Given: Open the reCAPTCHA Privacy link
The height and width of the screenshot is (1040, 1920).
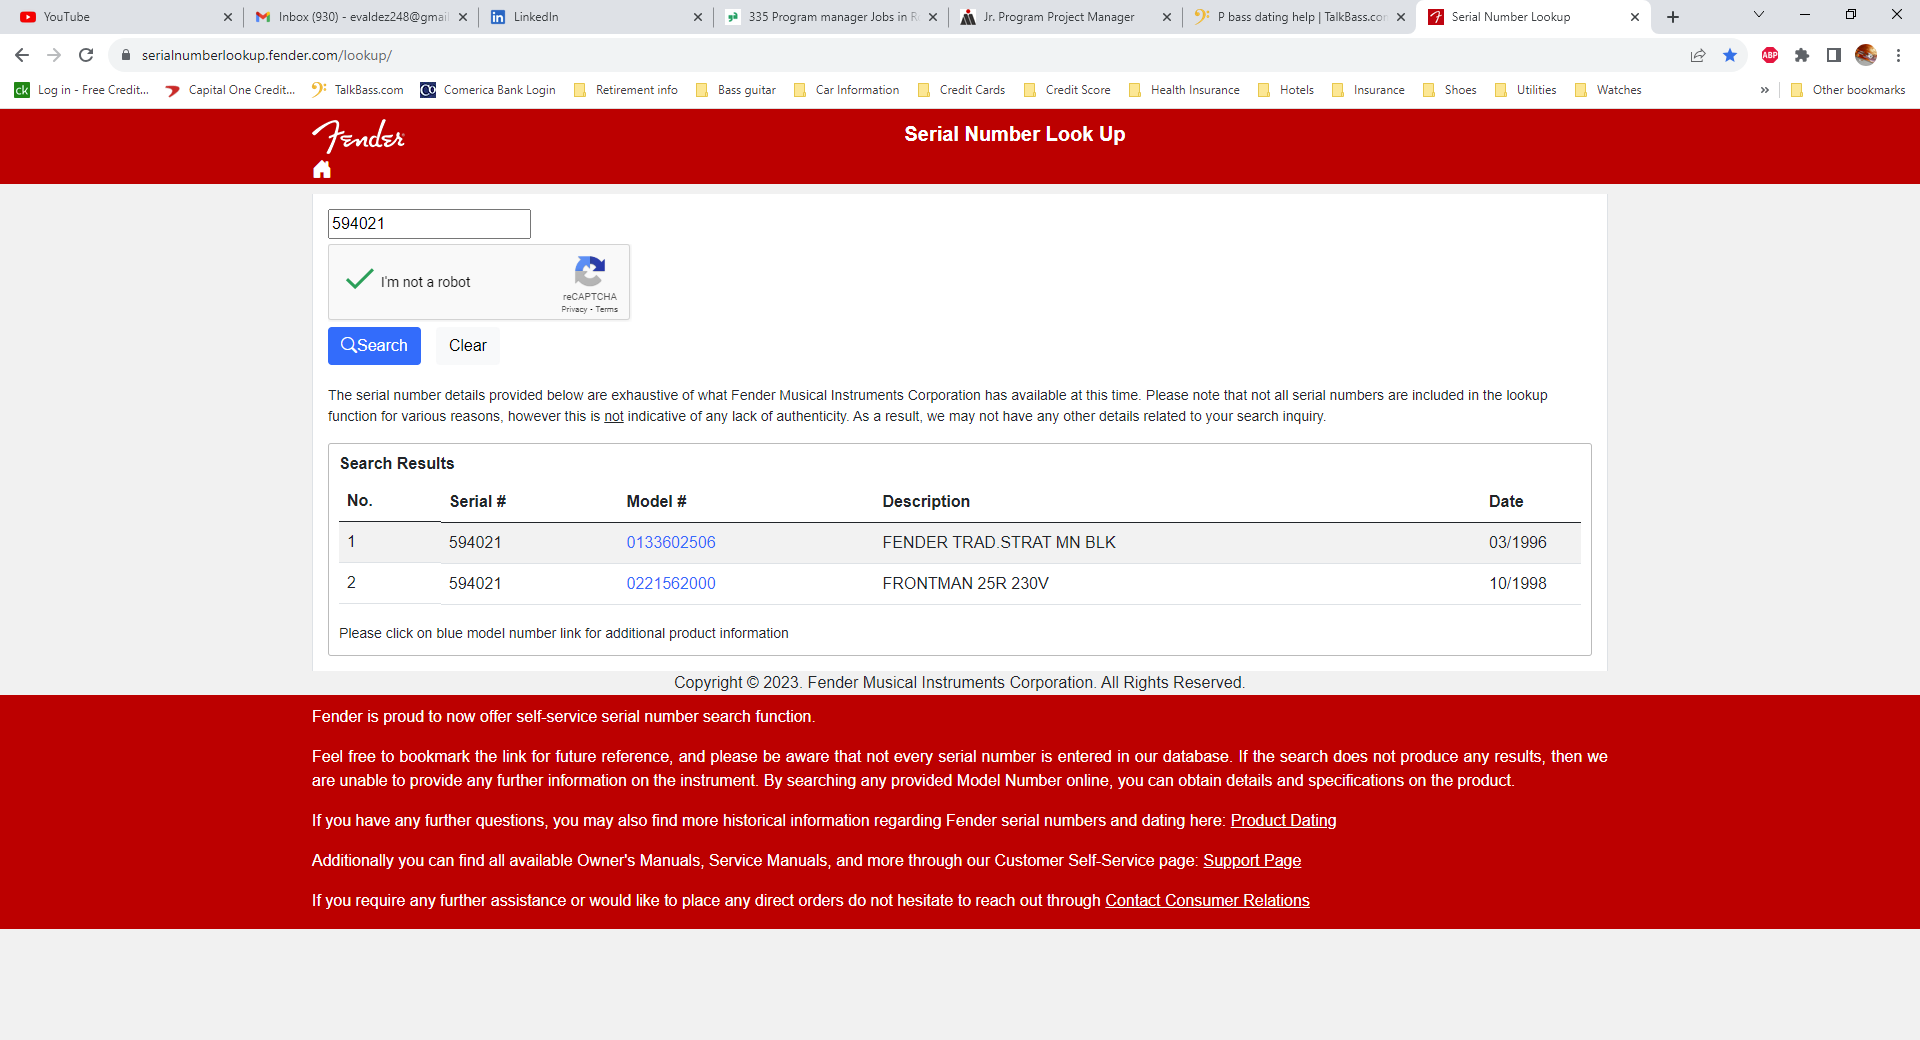Looking at the screenshot, I should tap(574, 310).
